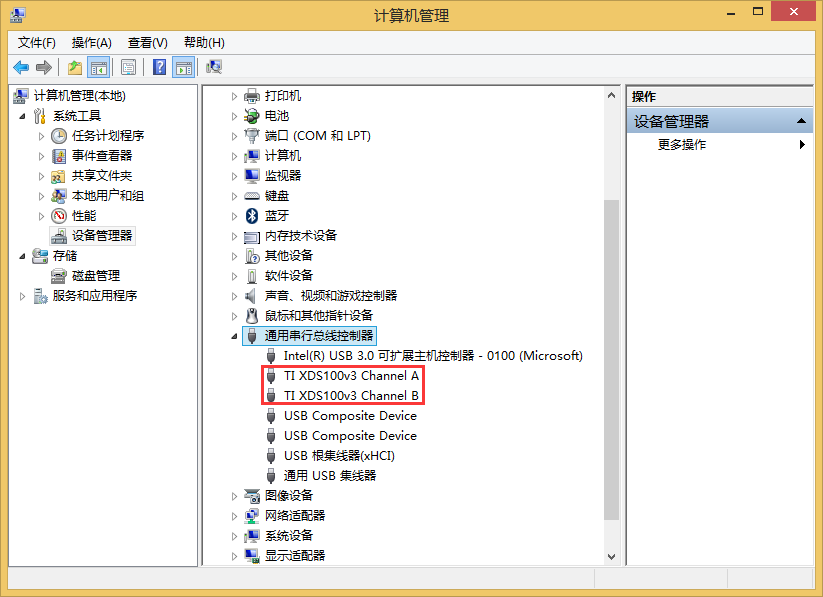Click the USB plug icon of TI XDS100v3 Channel A

tap(271, 376)
